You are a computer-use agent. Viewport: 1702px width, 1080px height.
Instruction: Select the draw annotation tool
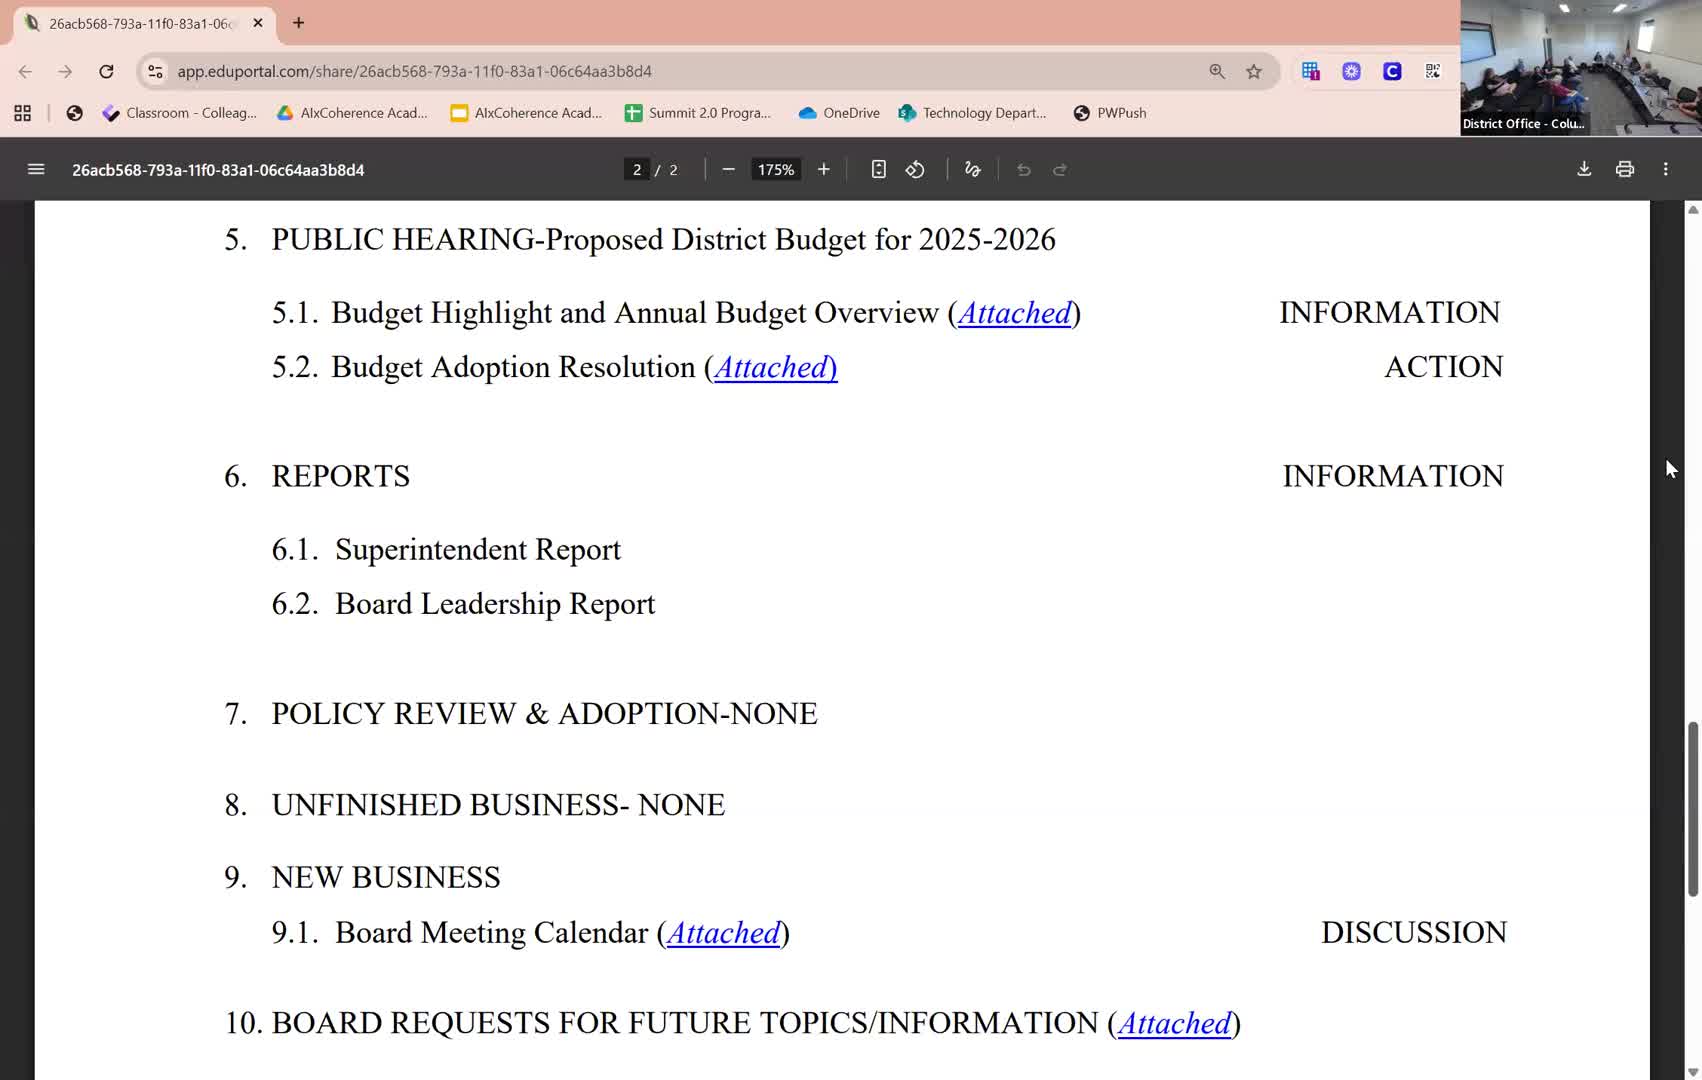pyautogui.click(x=972, y=170)
